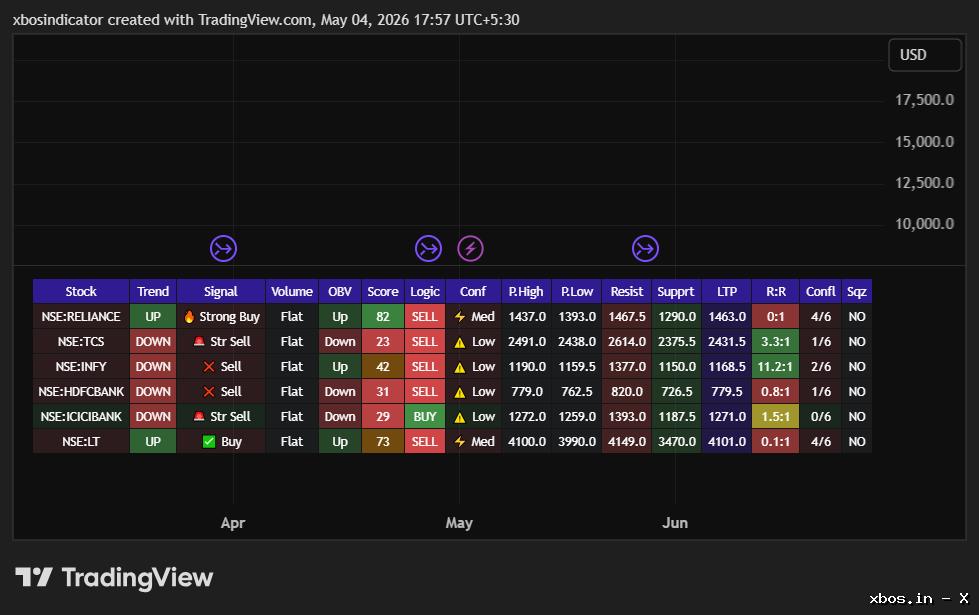Image resolution: width=979 pixels, height=615 pixels.
Task: Click the LTP value 1463.0
Action: pos(727,317)
